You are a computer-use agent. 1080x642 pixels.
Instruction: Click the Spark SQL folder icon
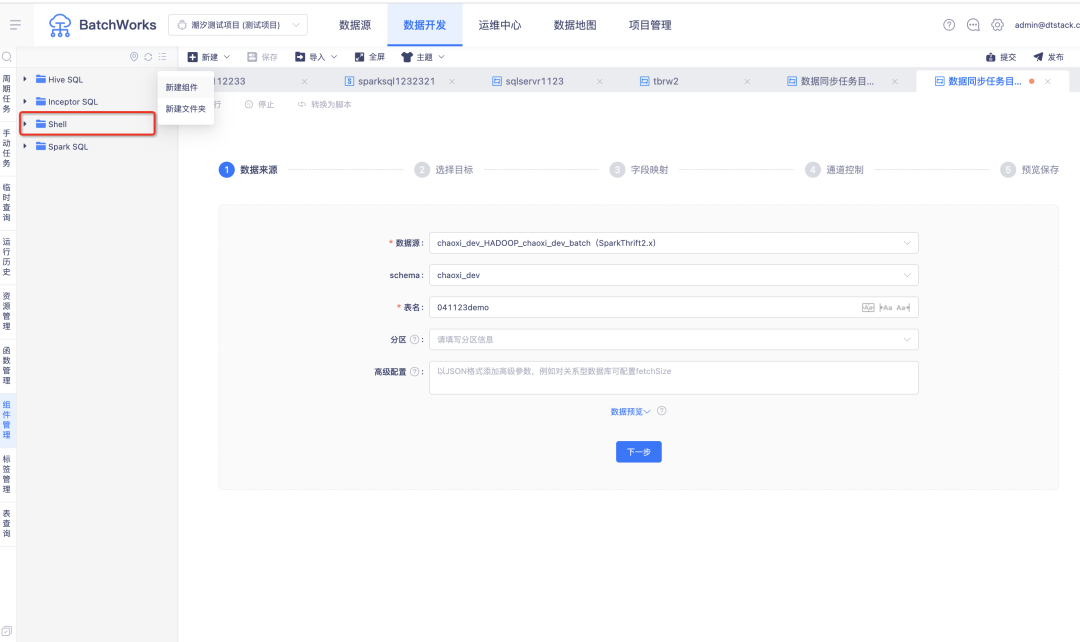41,146
